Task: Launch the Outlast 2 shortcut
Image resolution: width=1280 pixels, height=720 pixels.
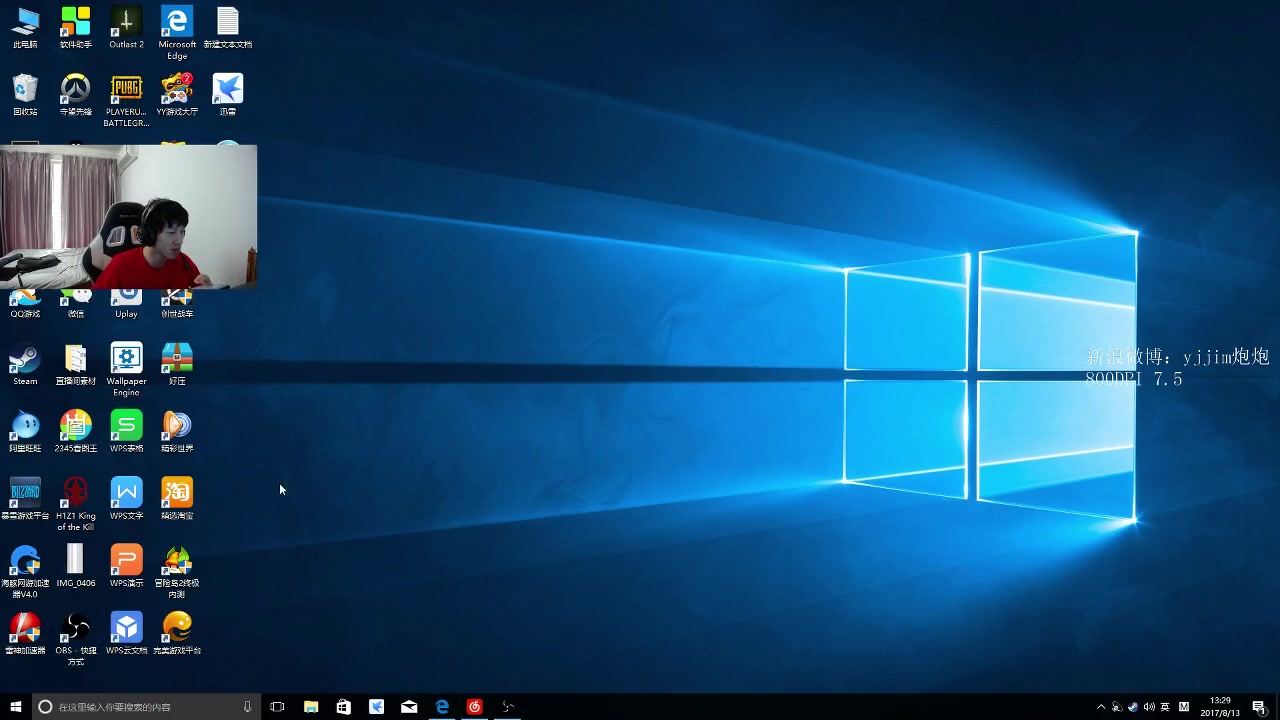Action: tap(126, 28)
